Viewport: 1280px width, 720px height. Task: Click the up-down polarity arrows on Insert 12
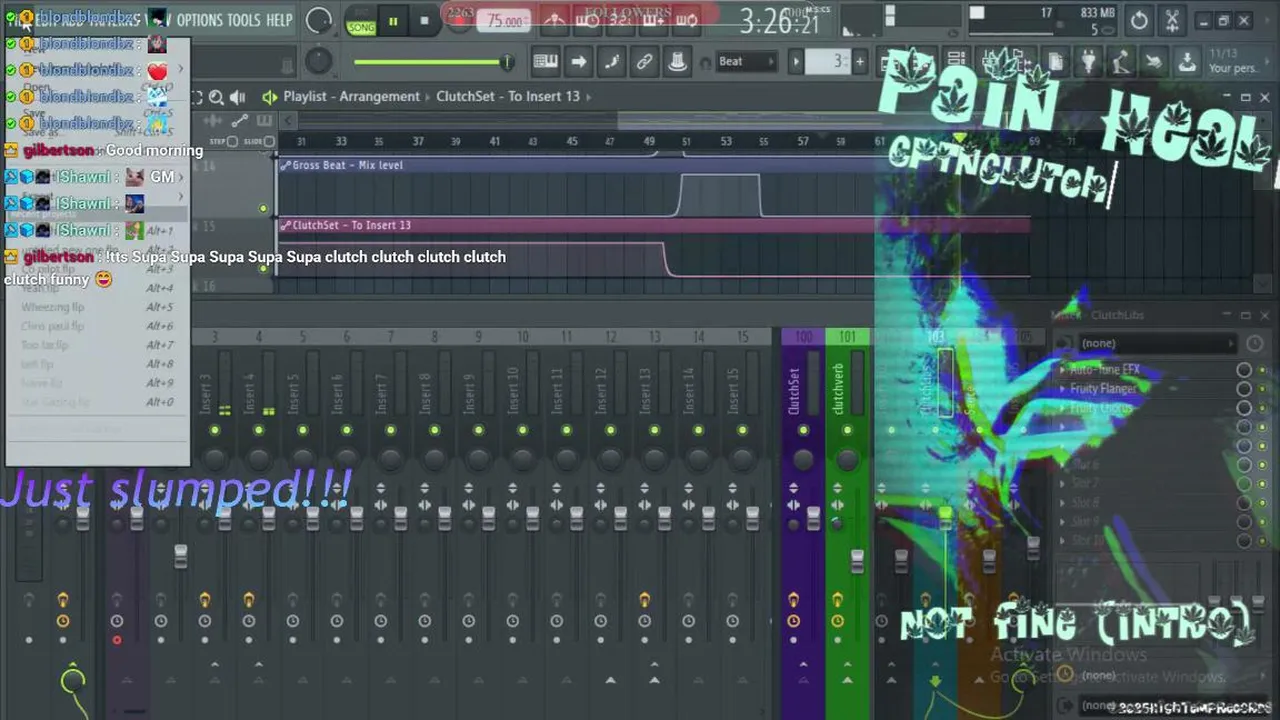[600, 488]
